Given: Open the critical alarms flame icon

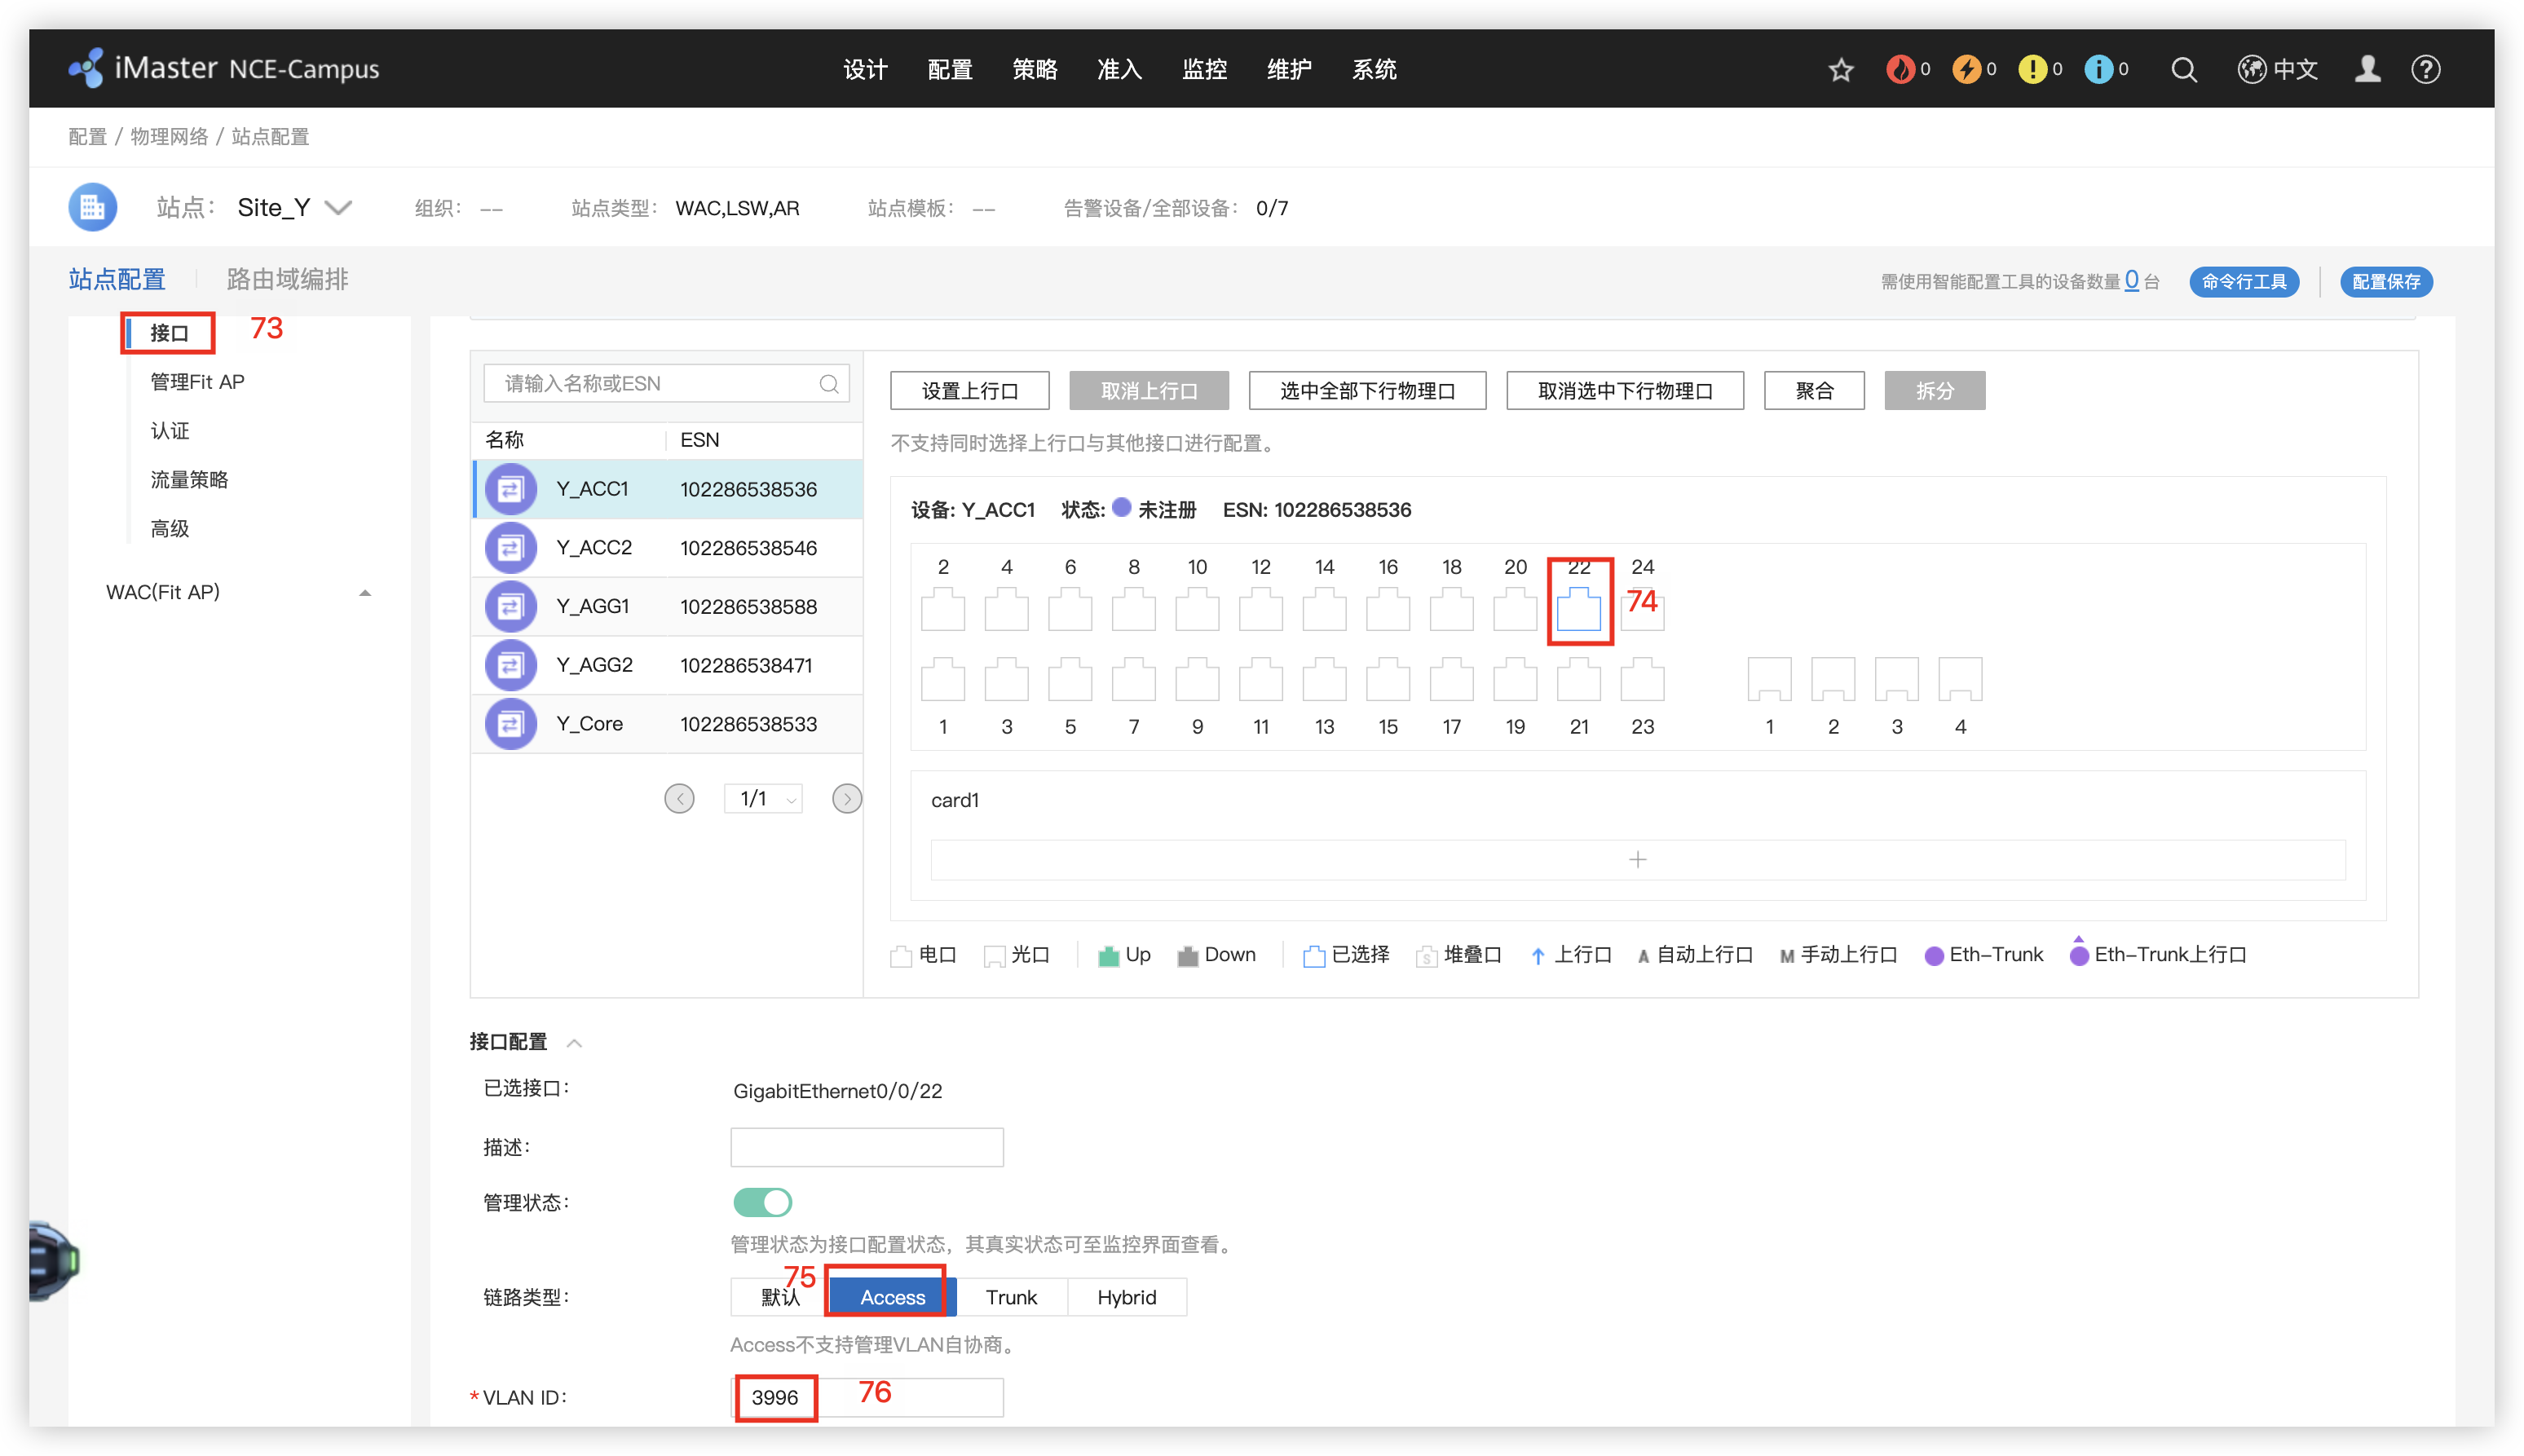Looking at the screenshot, I should pos(1900,69).
